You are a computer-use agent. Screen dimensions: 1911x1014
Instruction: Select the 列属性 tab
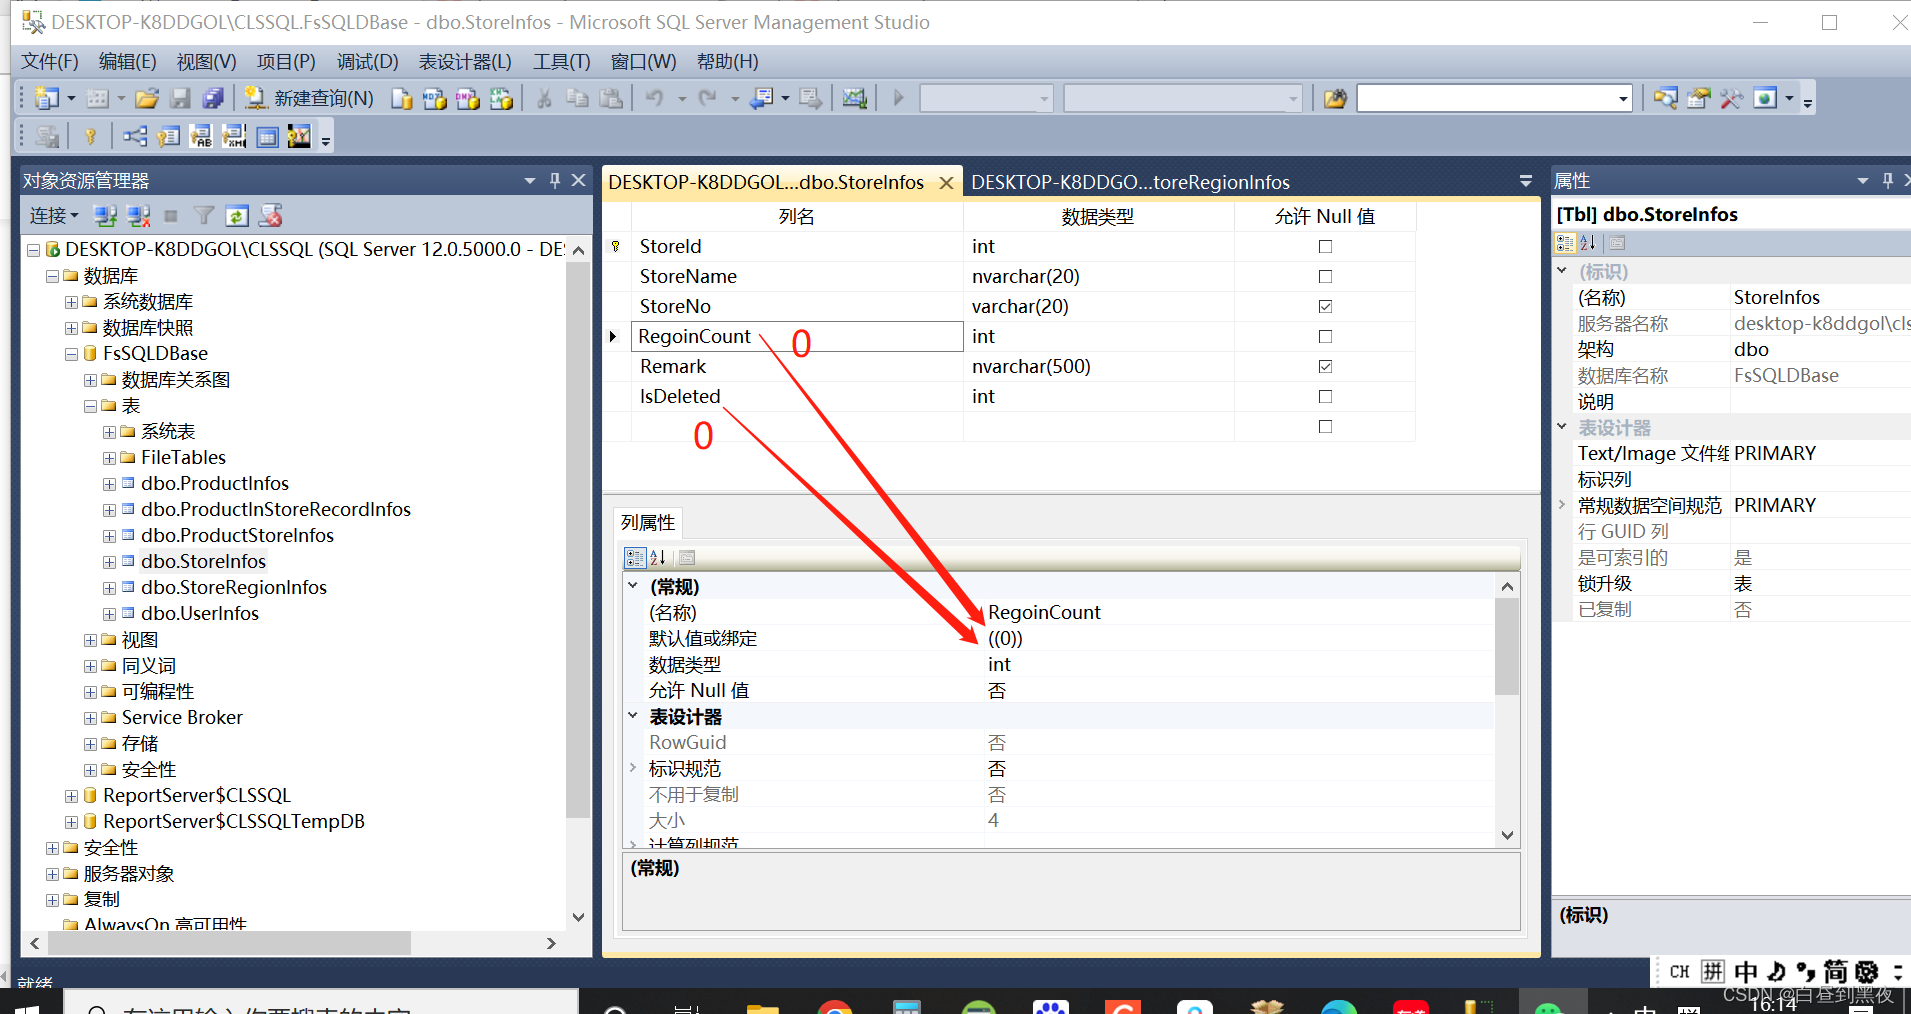click(x=648, y=523)
